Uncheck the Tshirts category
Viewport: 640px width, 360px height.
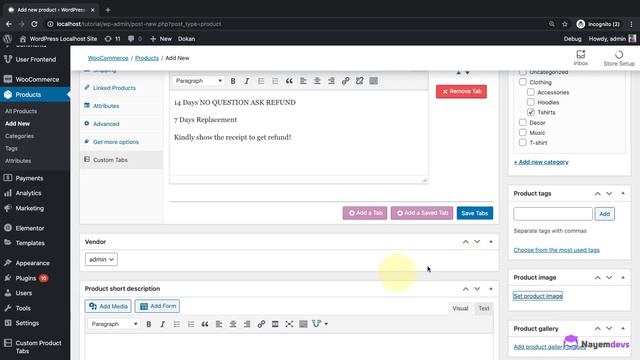coord(531,112)
